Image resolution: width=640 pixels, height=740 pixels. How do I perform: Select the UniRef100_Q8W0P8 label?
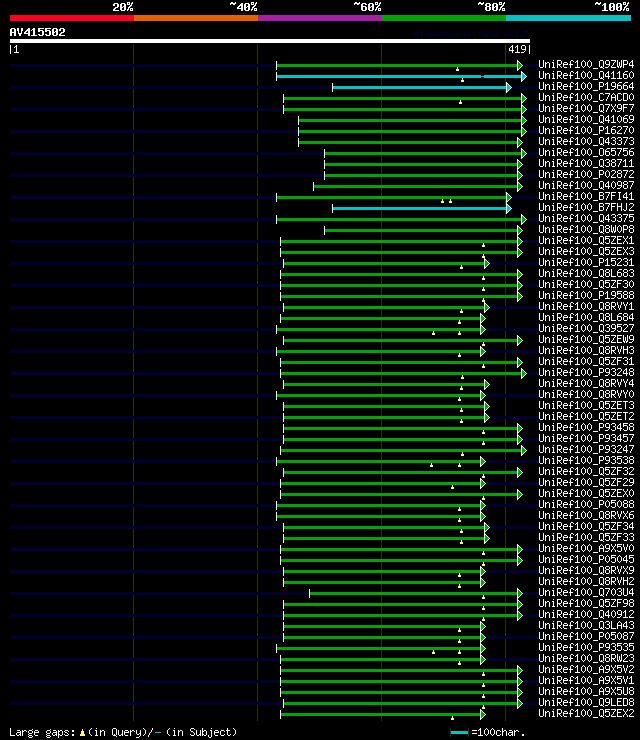(586, 229)
